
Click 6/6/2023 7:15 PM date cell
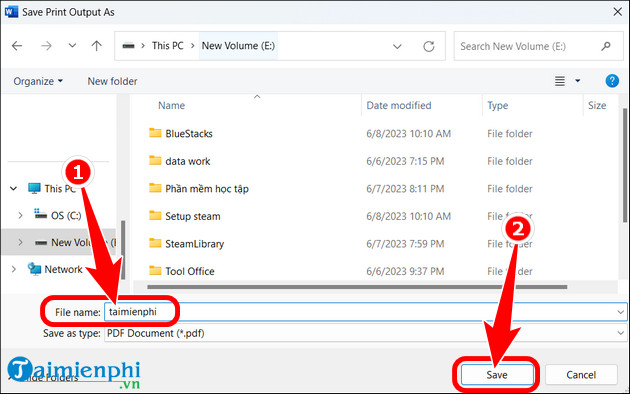tap(405, 161)
